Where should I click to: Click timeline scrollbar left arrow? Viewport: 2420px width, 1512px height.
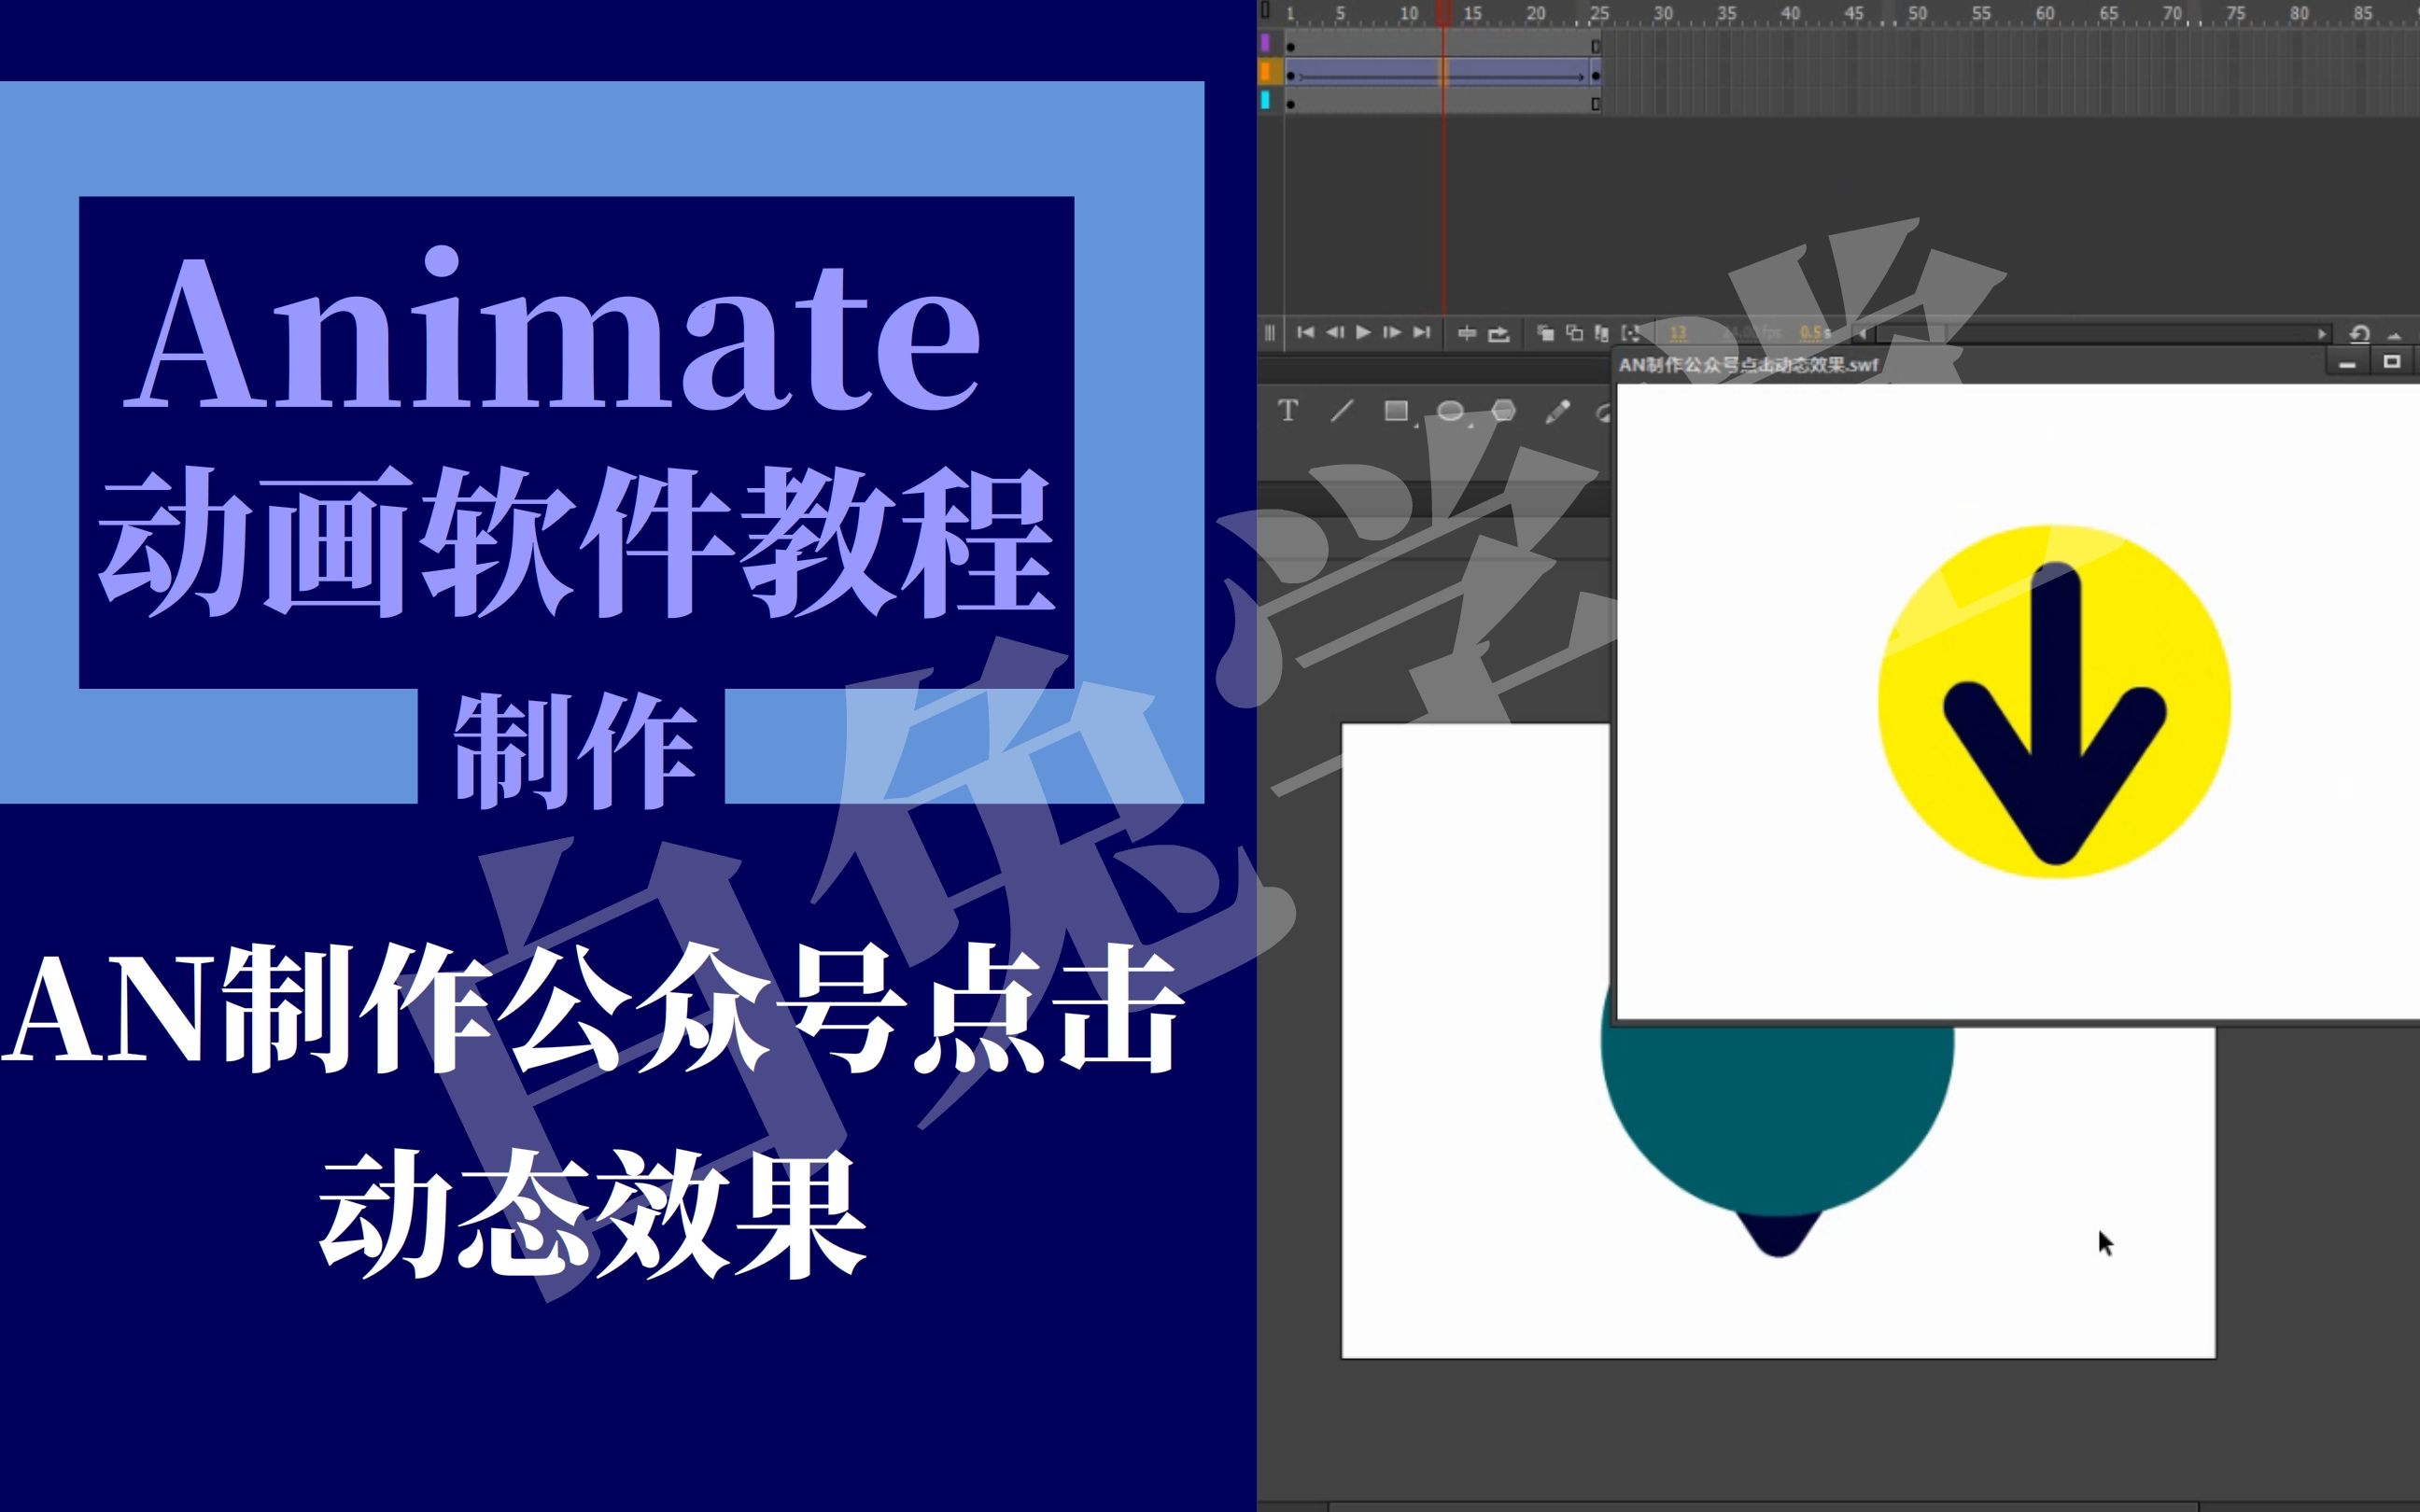tap(1862, 333)
